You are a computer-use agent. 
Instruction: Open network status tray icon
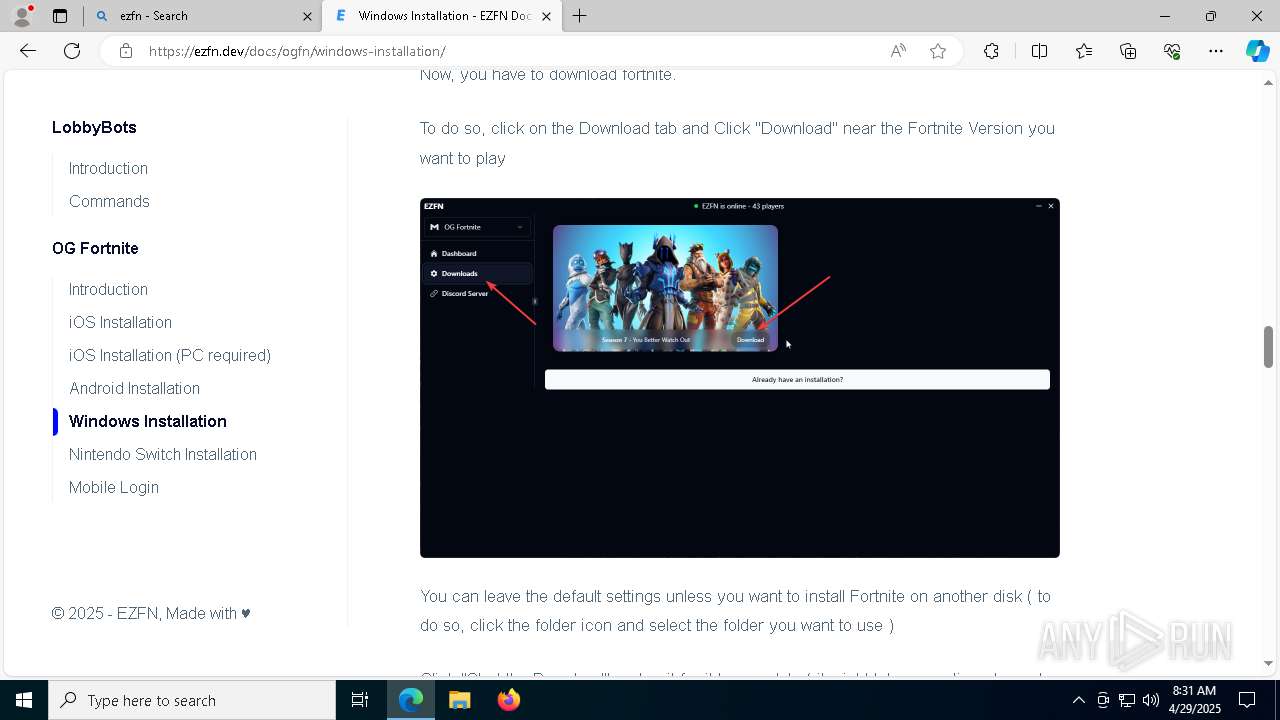[x=1127, y=700]
